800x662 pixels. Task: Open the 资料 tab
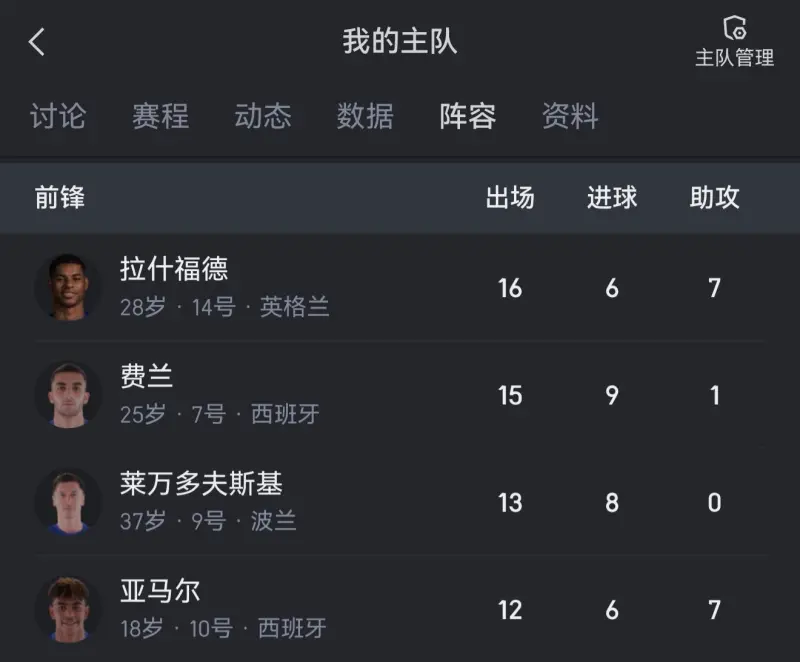(x=570, y=116)
